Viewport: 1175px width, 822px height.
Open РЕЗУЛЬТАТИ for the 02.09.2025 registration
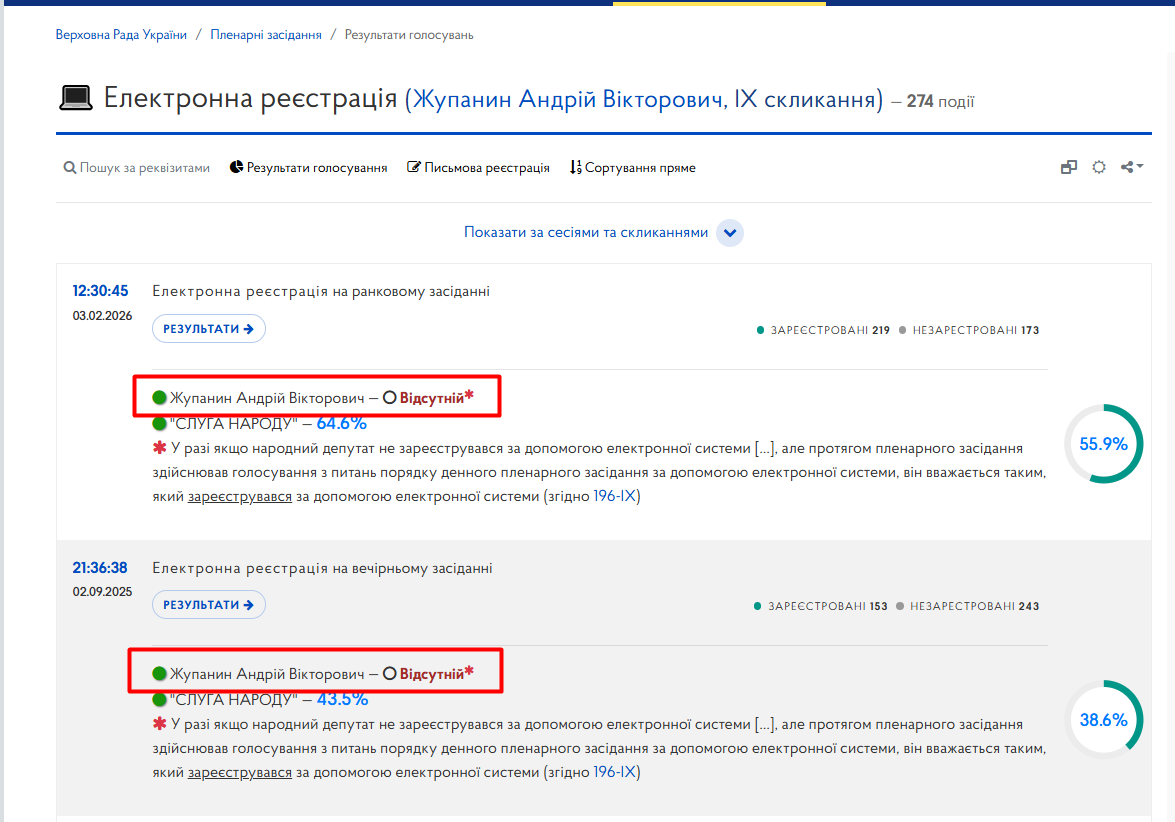click(x=208, y=605)
